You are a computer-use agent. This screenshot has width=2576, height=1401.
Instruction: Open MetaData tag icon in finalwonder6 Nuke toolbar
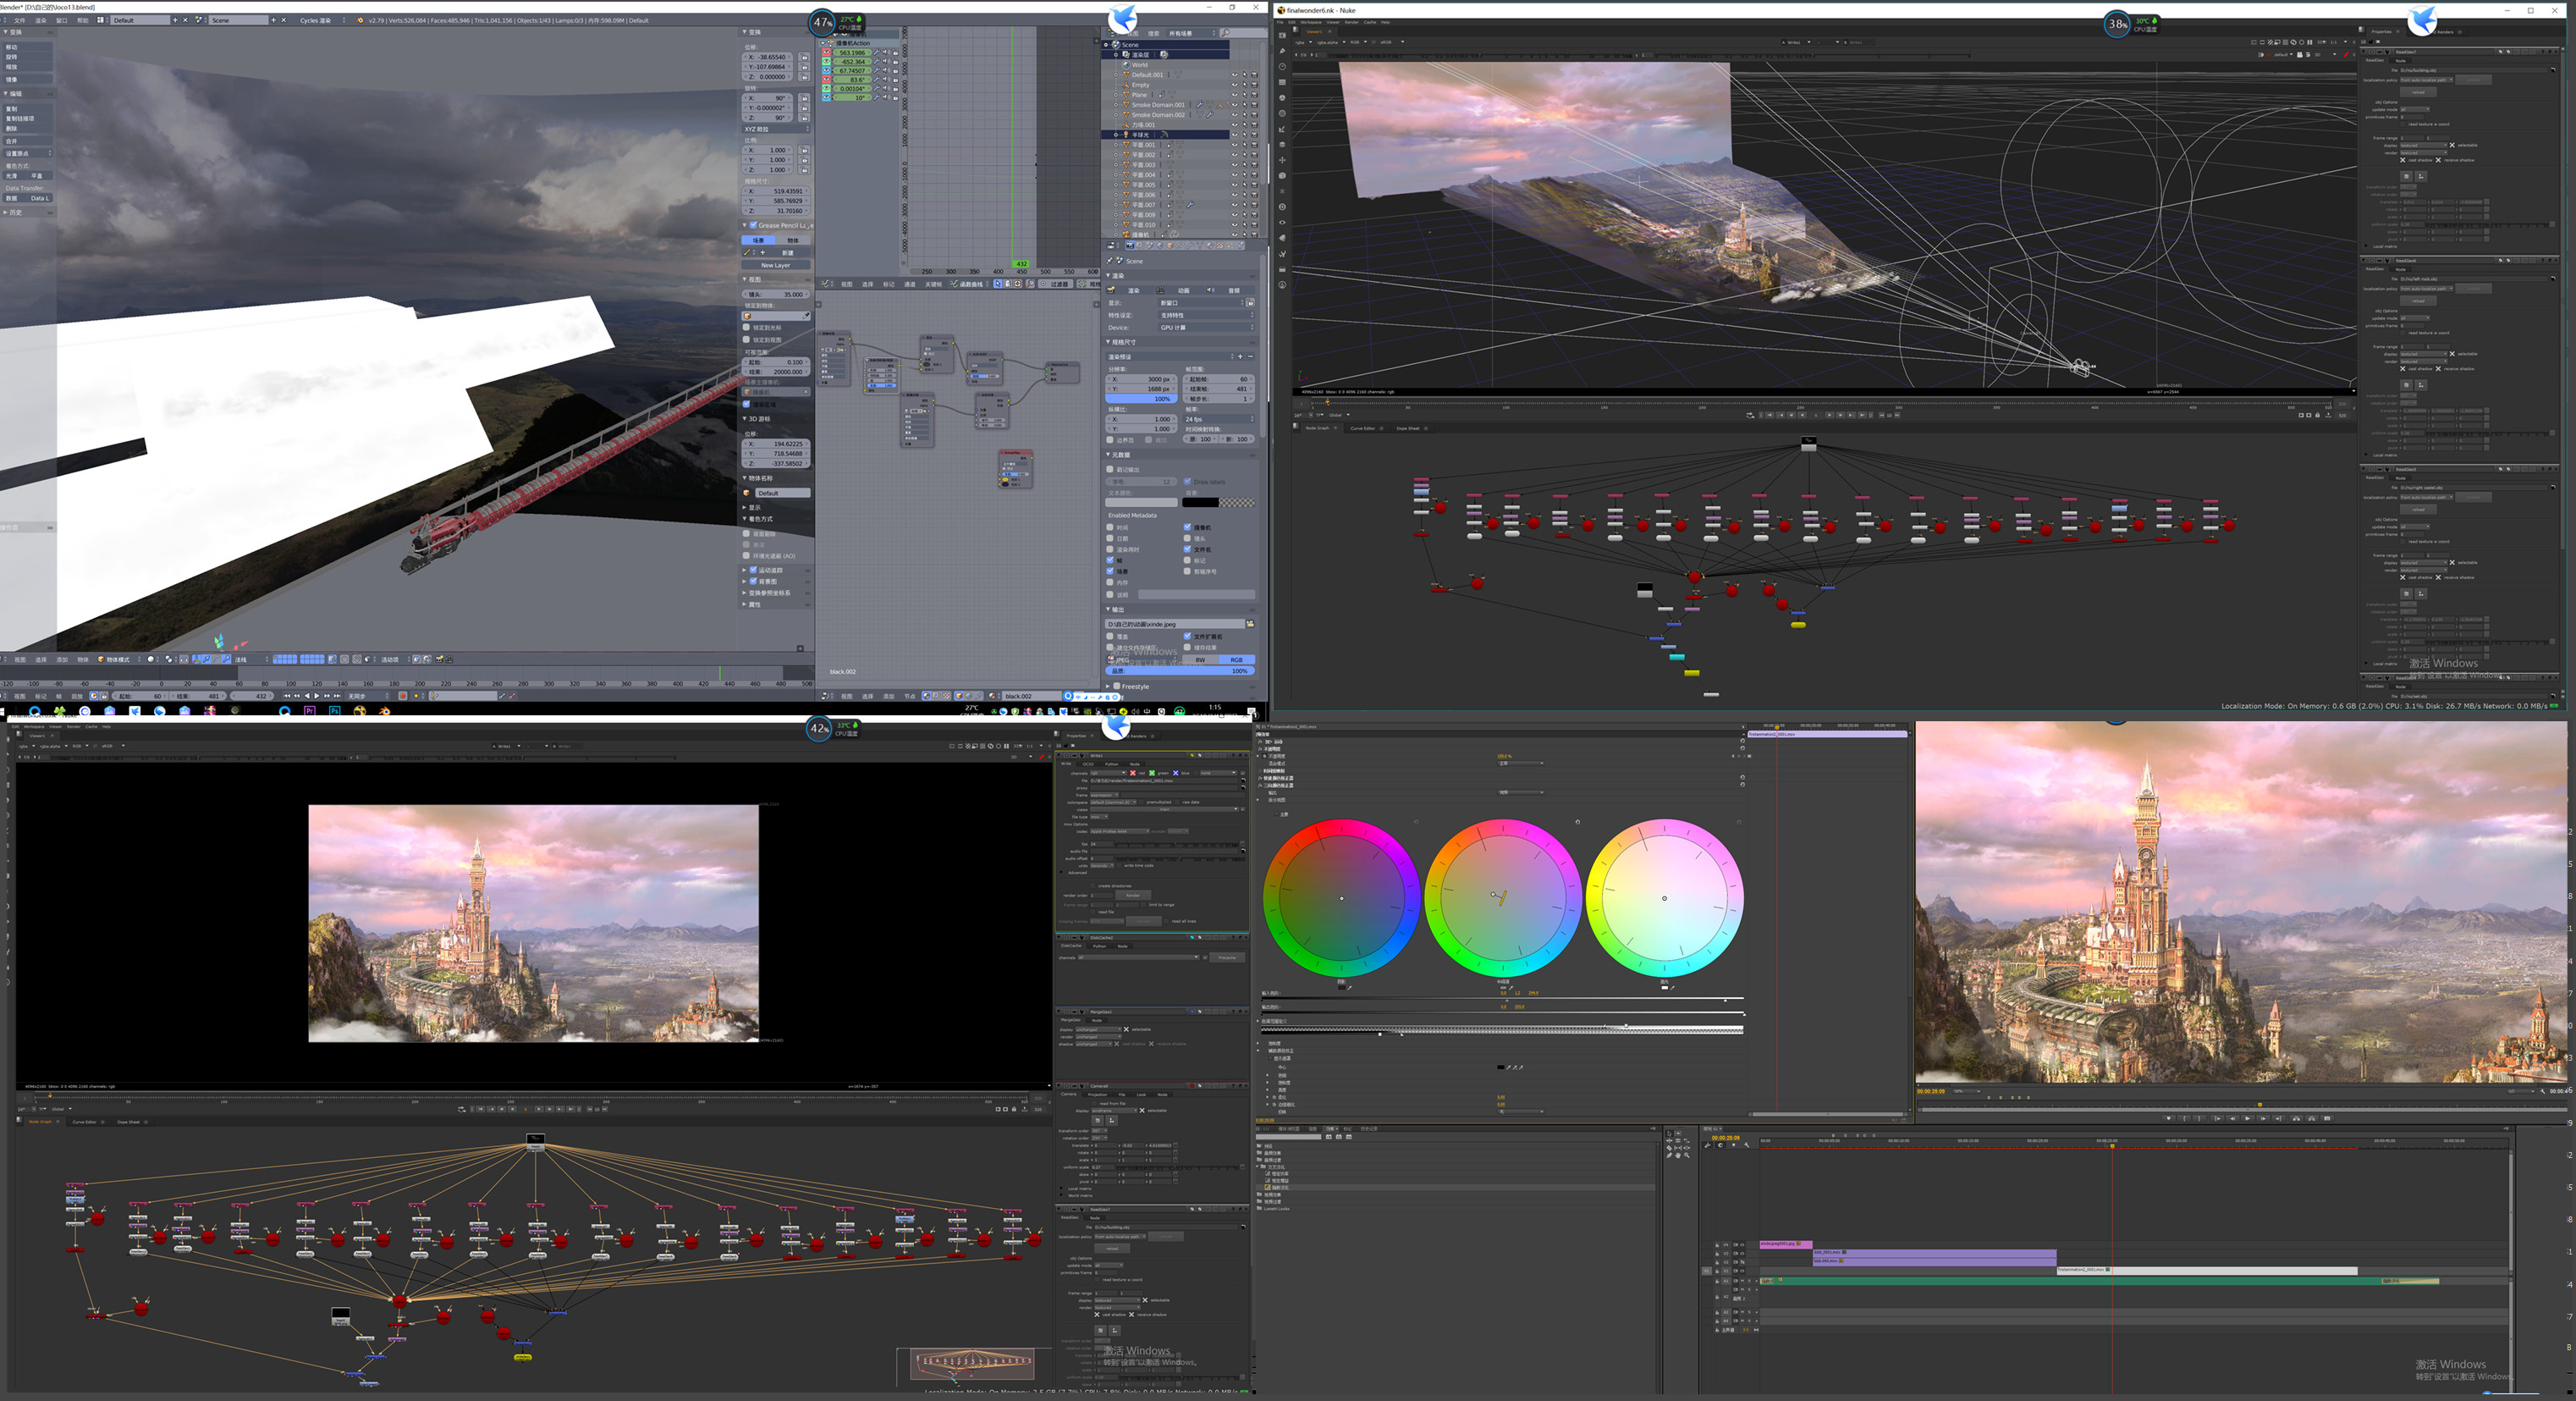coord(1282,238)
